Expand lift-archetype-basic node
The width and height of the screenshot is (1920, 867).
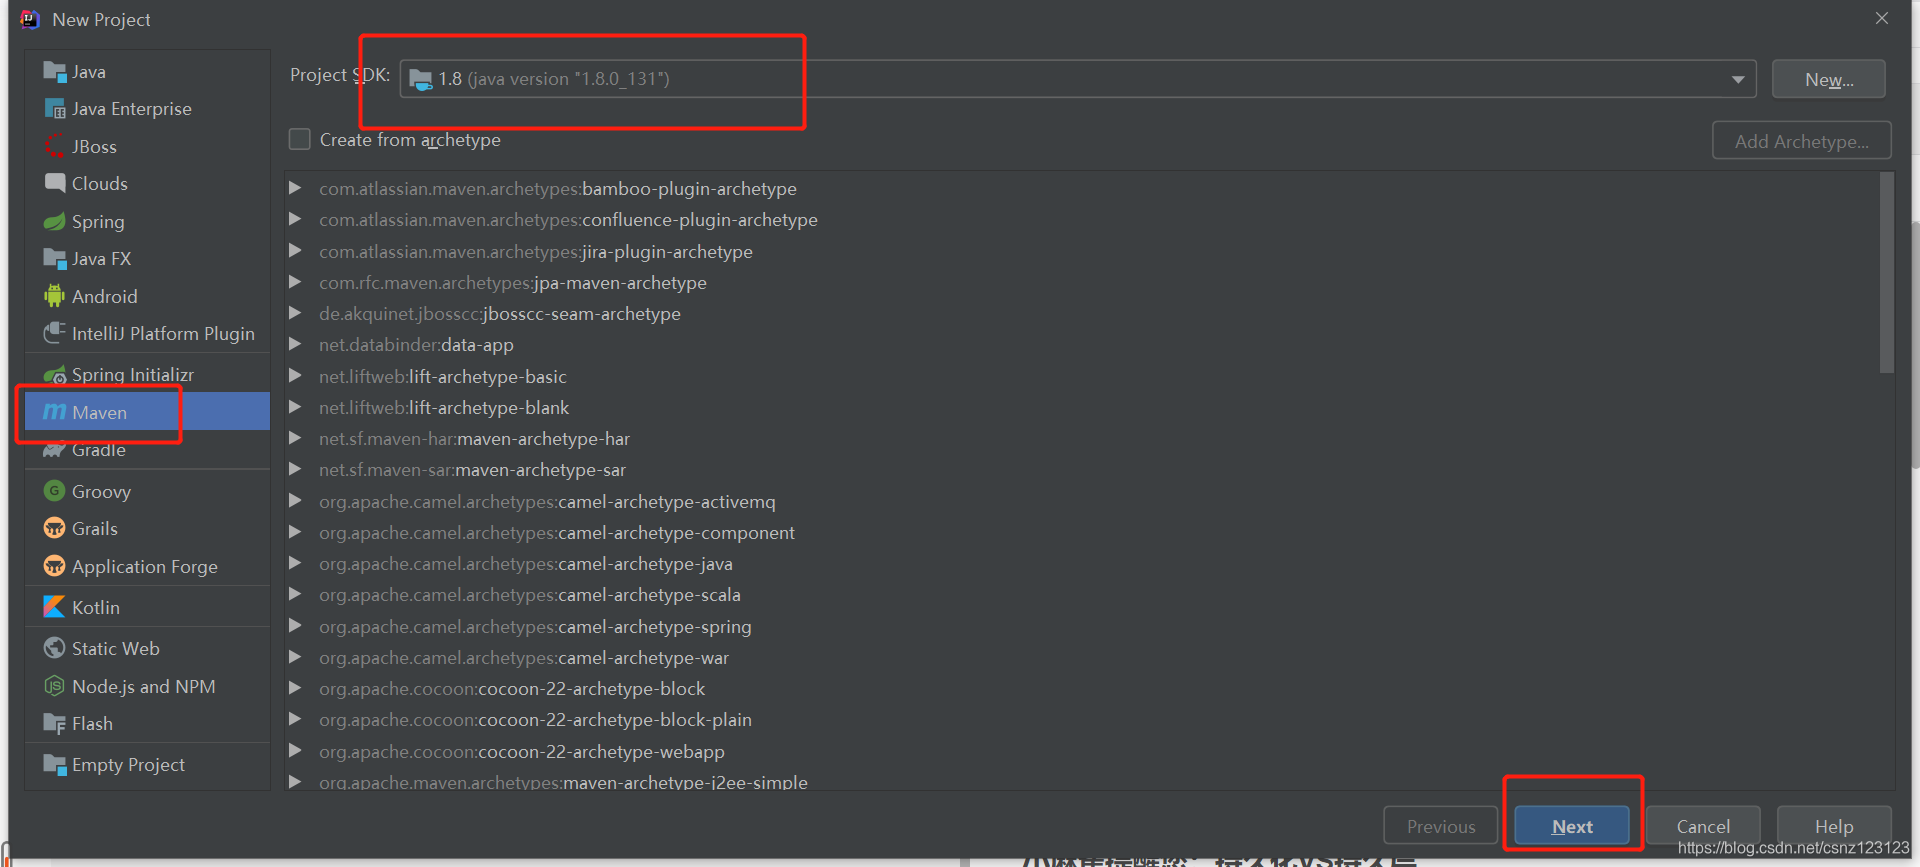(x=295, y=376)
